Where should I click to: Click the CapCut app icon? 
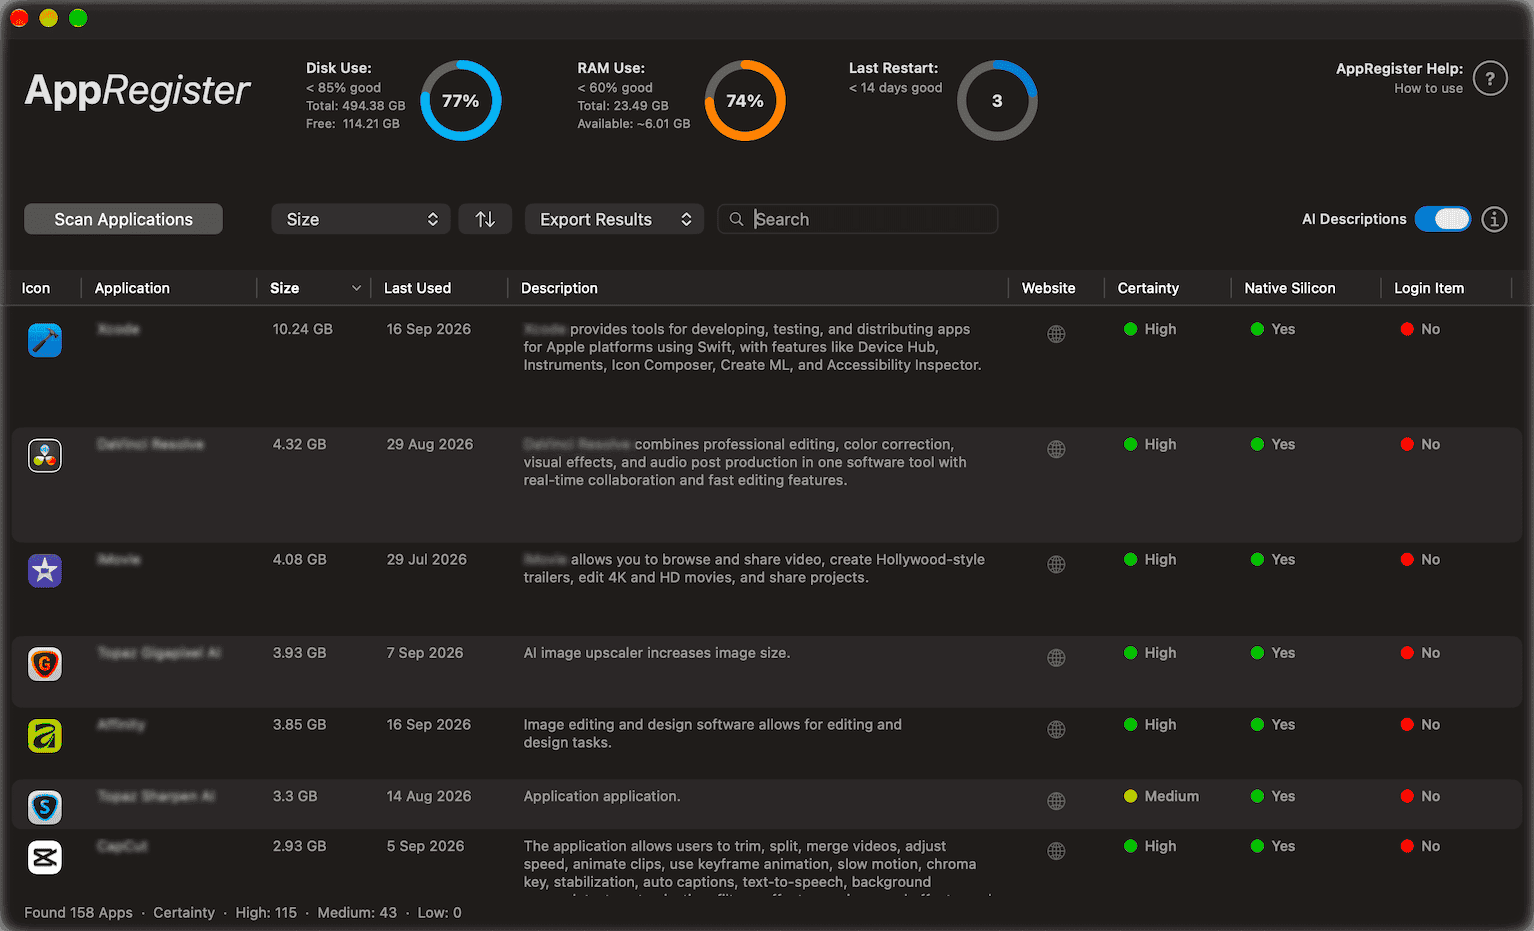coord(45,857)
